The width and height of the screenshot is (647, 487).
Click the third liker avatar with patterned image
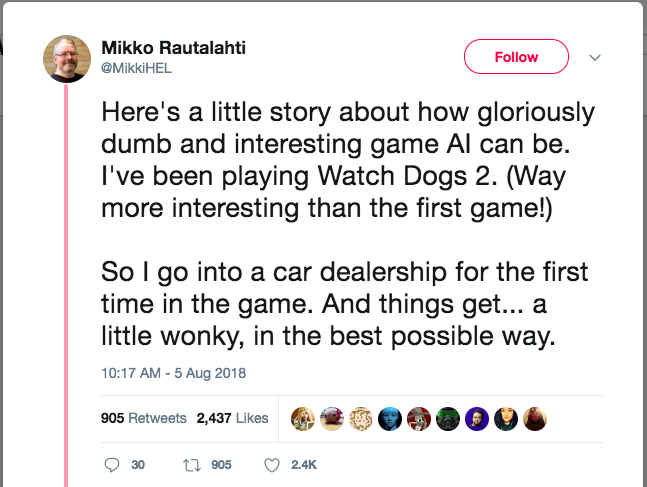tap(361, 418)
